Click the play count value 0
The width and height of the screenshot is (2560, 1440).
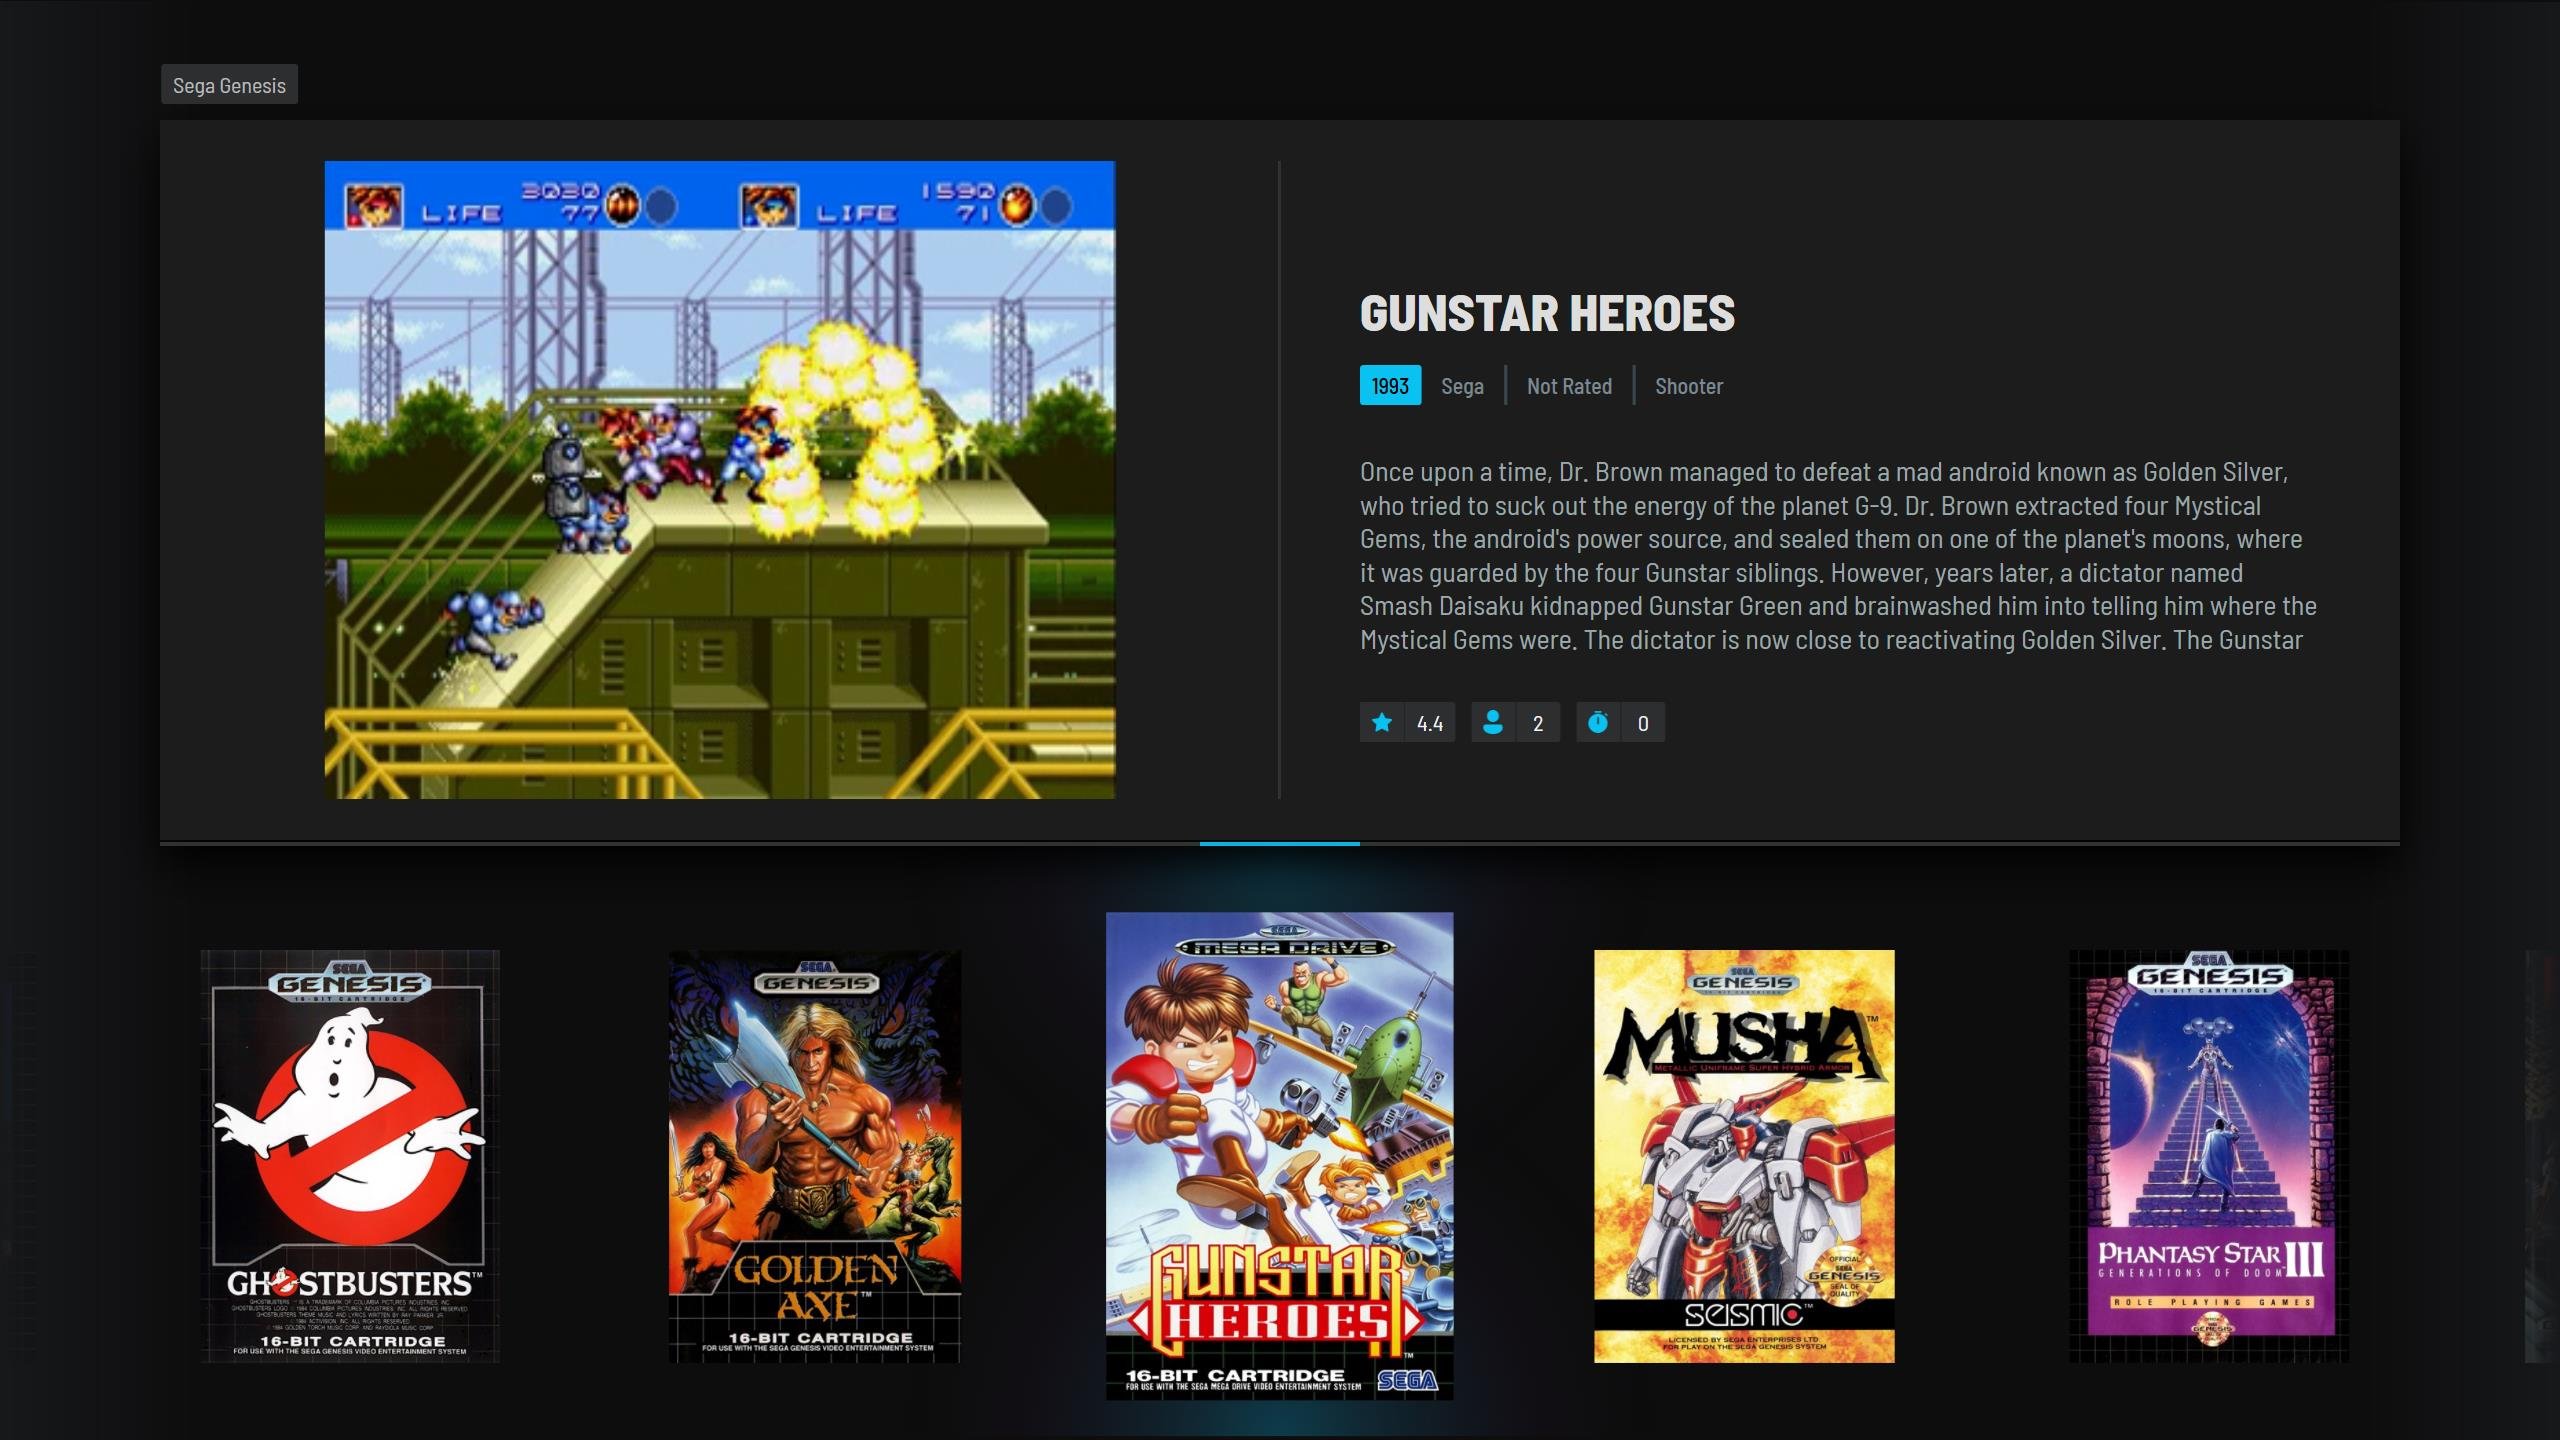(x=1643, y=723)
